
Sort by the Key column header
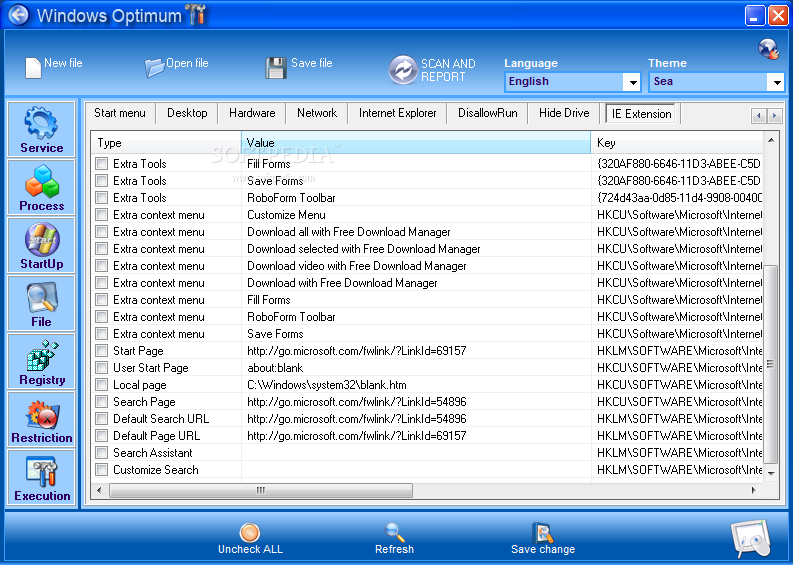677,143
